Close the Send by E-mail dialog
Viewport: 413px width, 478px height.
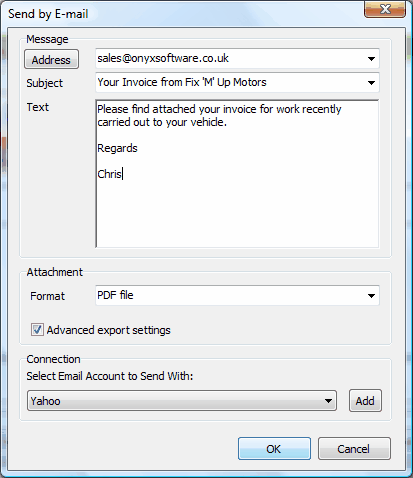point(385,9)
